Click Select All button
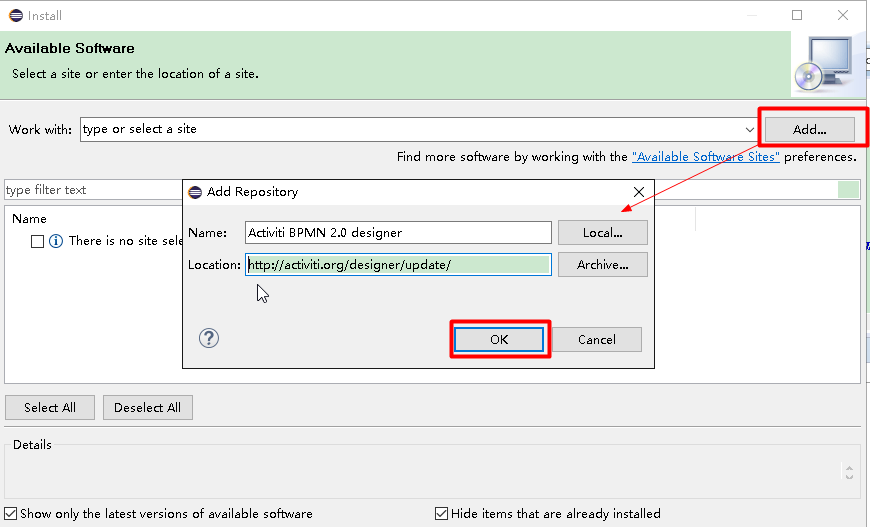Image resolution: width=870 pixels, height=527 pixels. [x=50, y=408]
